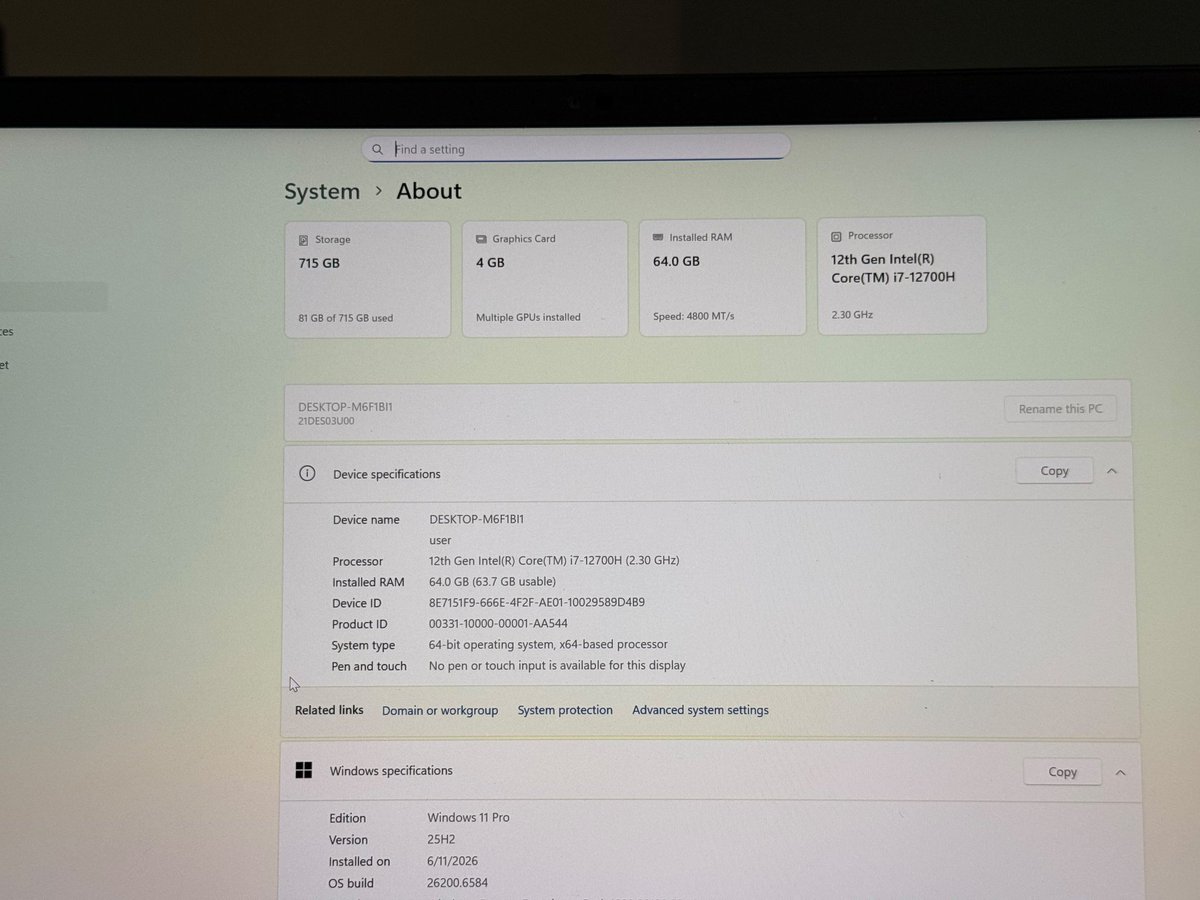1200x900 pixels.
Task: Open Domain or workgroup link
Action: (440, 711)
